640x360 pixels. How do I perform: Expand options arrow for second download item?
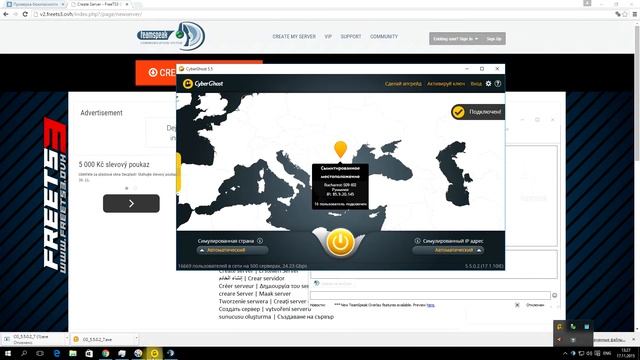[x=136, y=339]
